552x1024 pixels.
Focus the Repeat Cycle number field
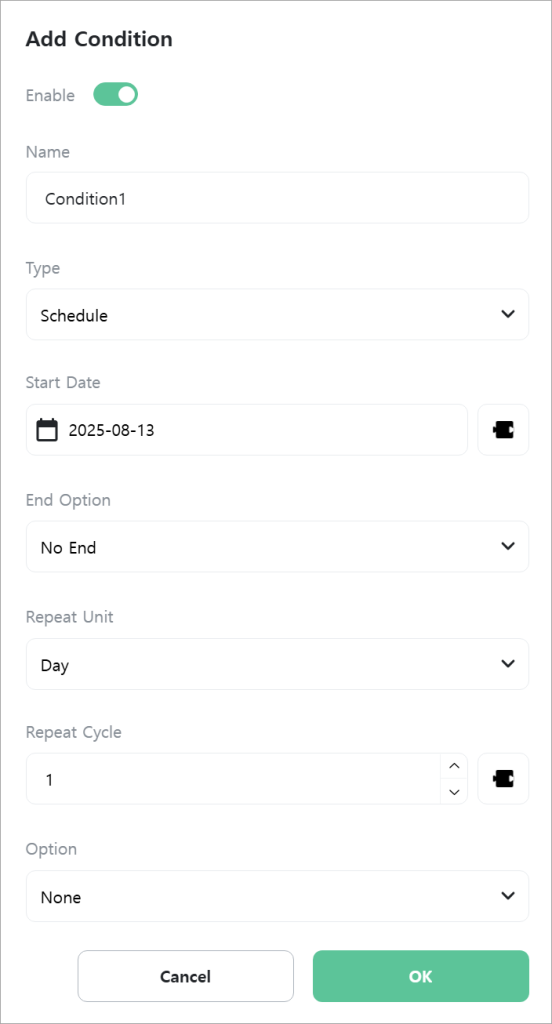pos(234,778)
